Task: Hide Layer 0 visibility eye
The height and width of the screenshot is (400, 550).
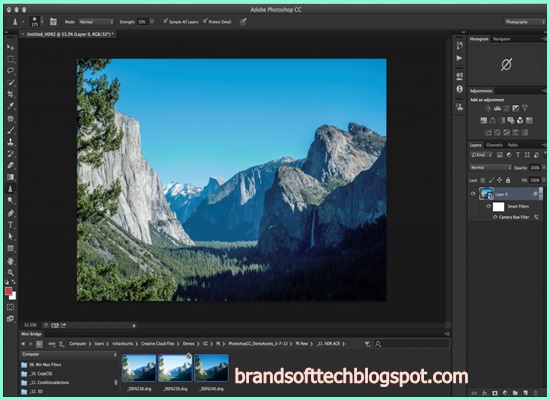Action: coord(473,194)
